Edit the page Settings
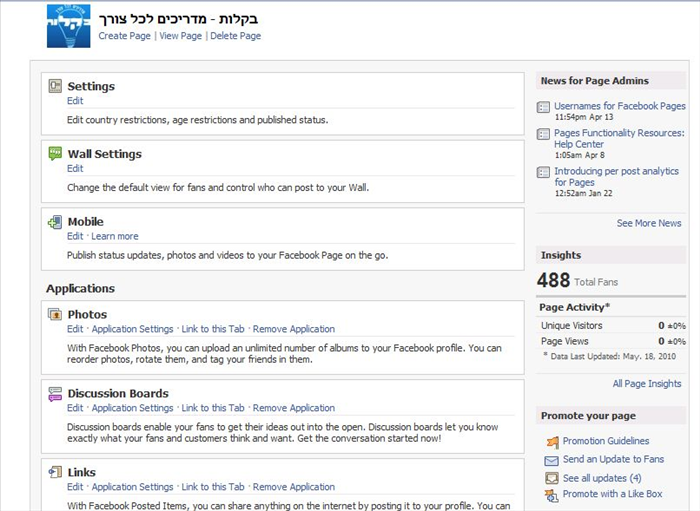700x511 pixels. [75, 101]
